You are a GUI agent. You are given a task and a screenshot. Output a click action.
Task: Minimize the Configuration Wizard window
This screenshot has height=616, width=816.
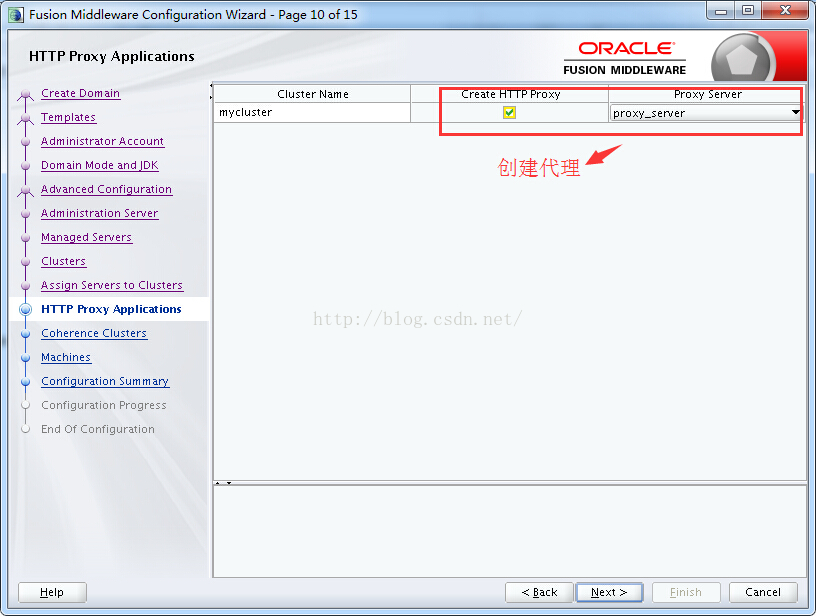click(x=721, y=10)
